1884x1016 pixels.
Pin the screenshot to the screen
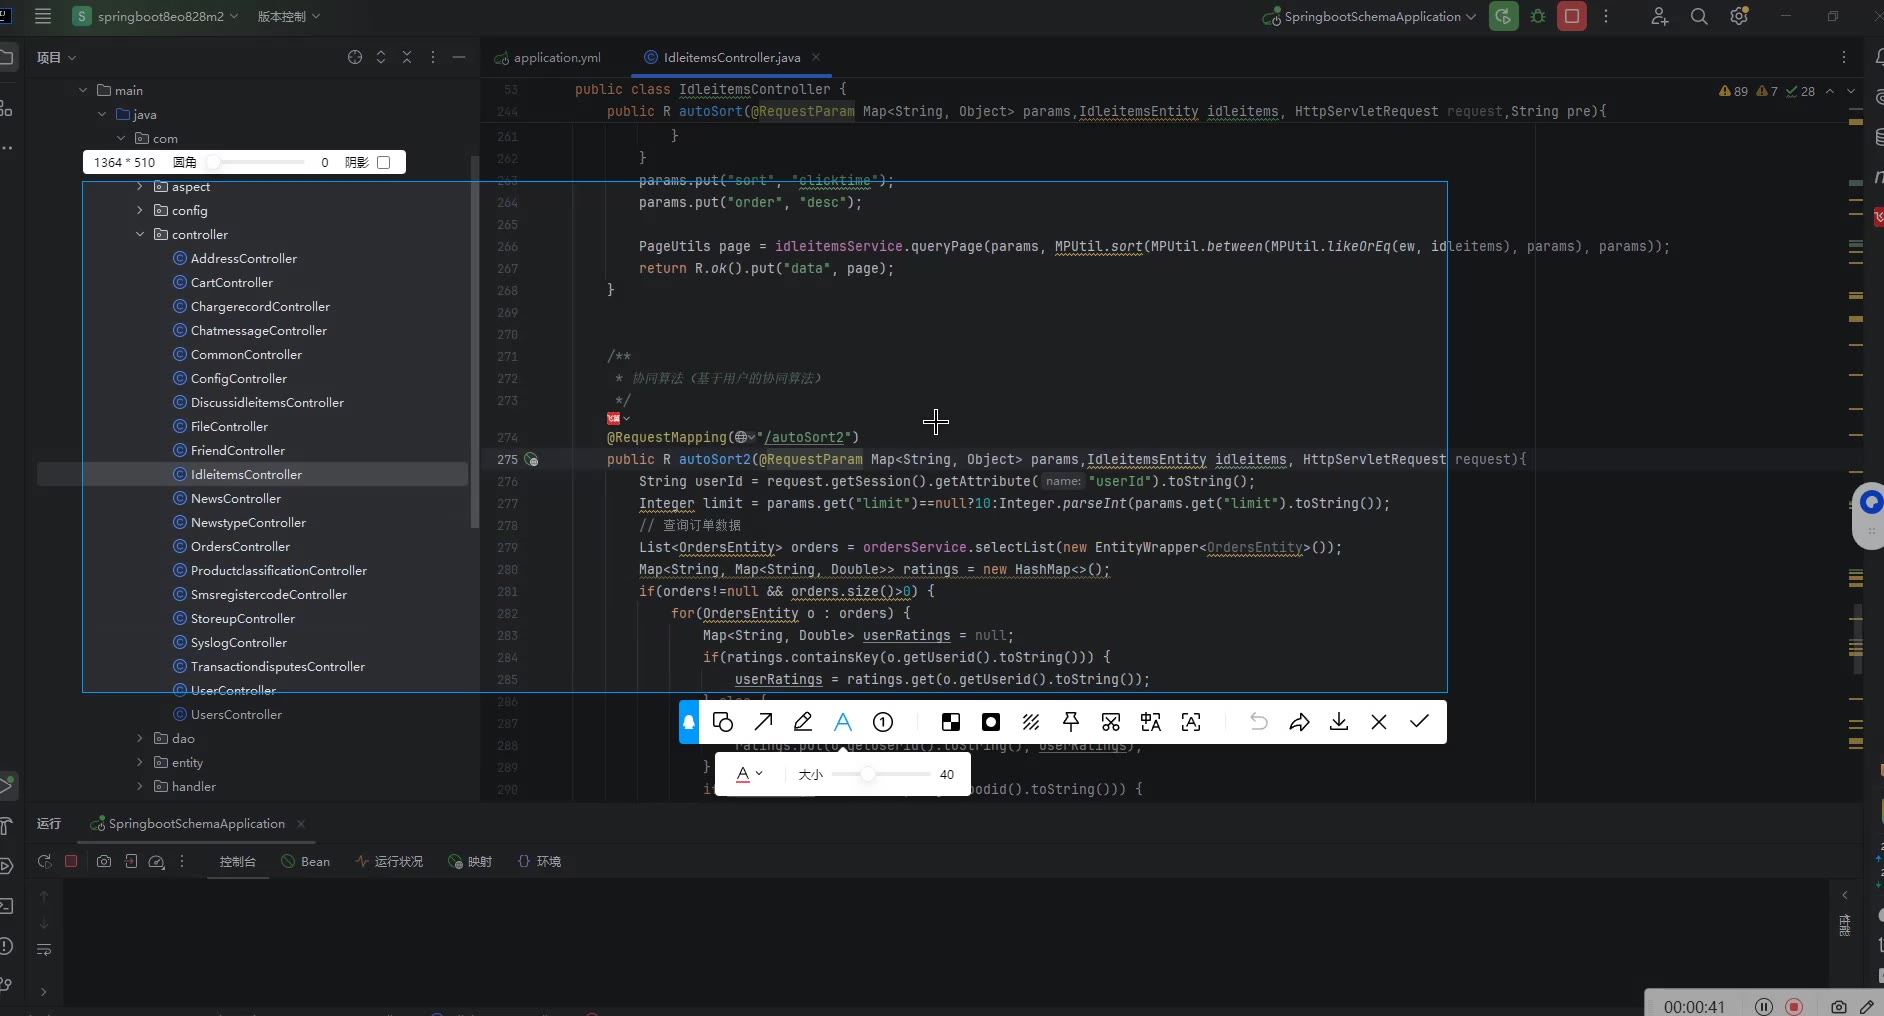coord(1071,722)
